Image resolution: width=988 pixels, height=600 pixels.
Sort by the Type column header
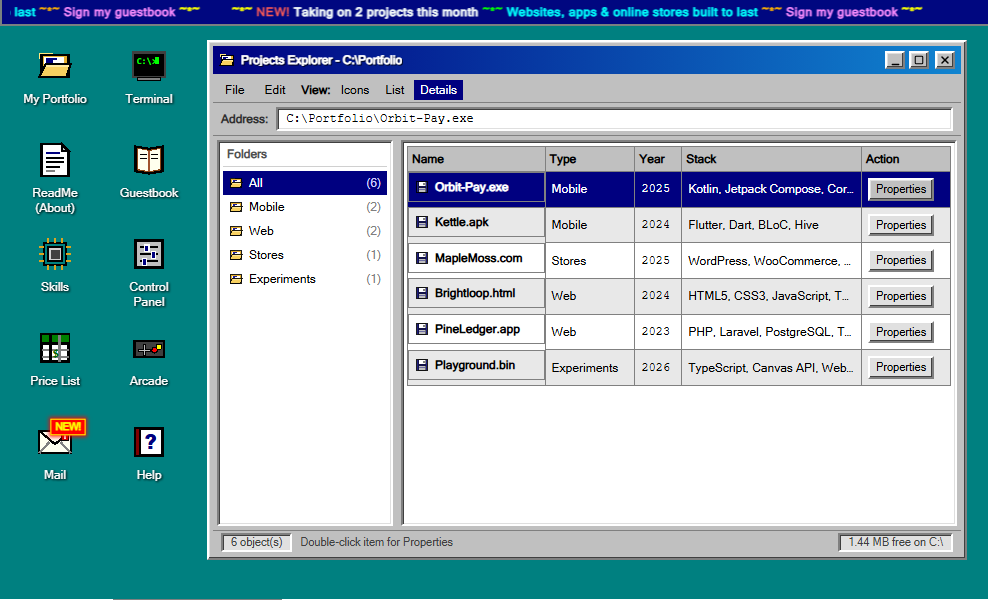[590, 159]
